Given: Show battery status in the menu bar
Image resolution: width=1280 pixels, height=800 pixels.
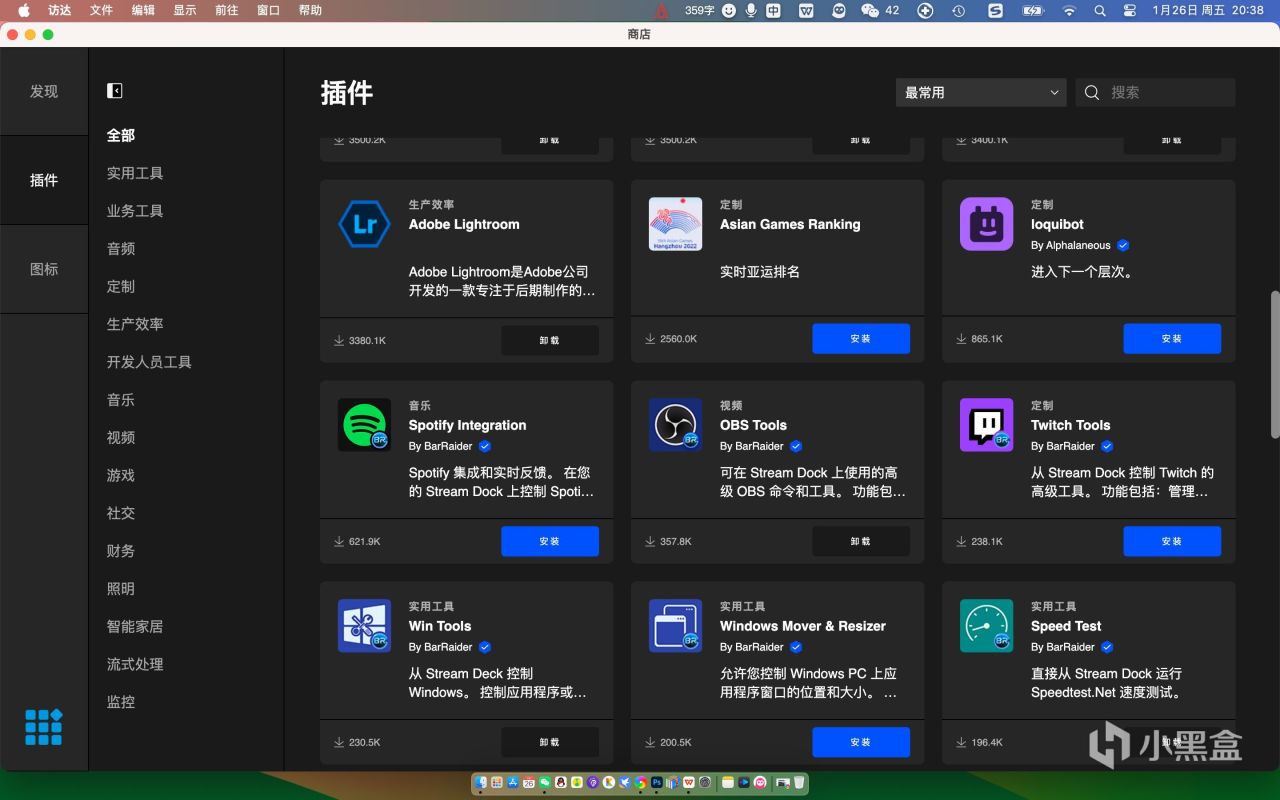Looking at the screenshot, I should pyautogui.click(x=1033, y=10).
